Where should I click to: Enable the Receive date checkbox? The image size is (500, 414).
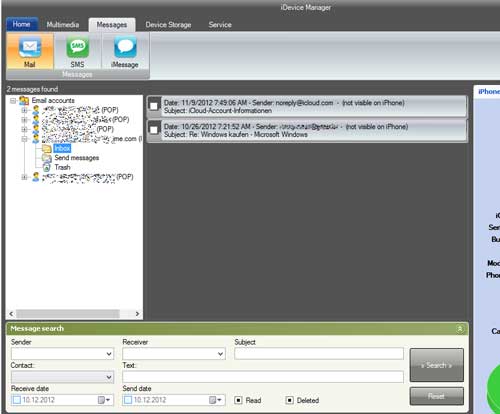(16, 400)
